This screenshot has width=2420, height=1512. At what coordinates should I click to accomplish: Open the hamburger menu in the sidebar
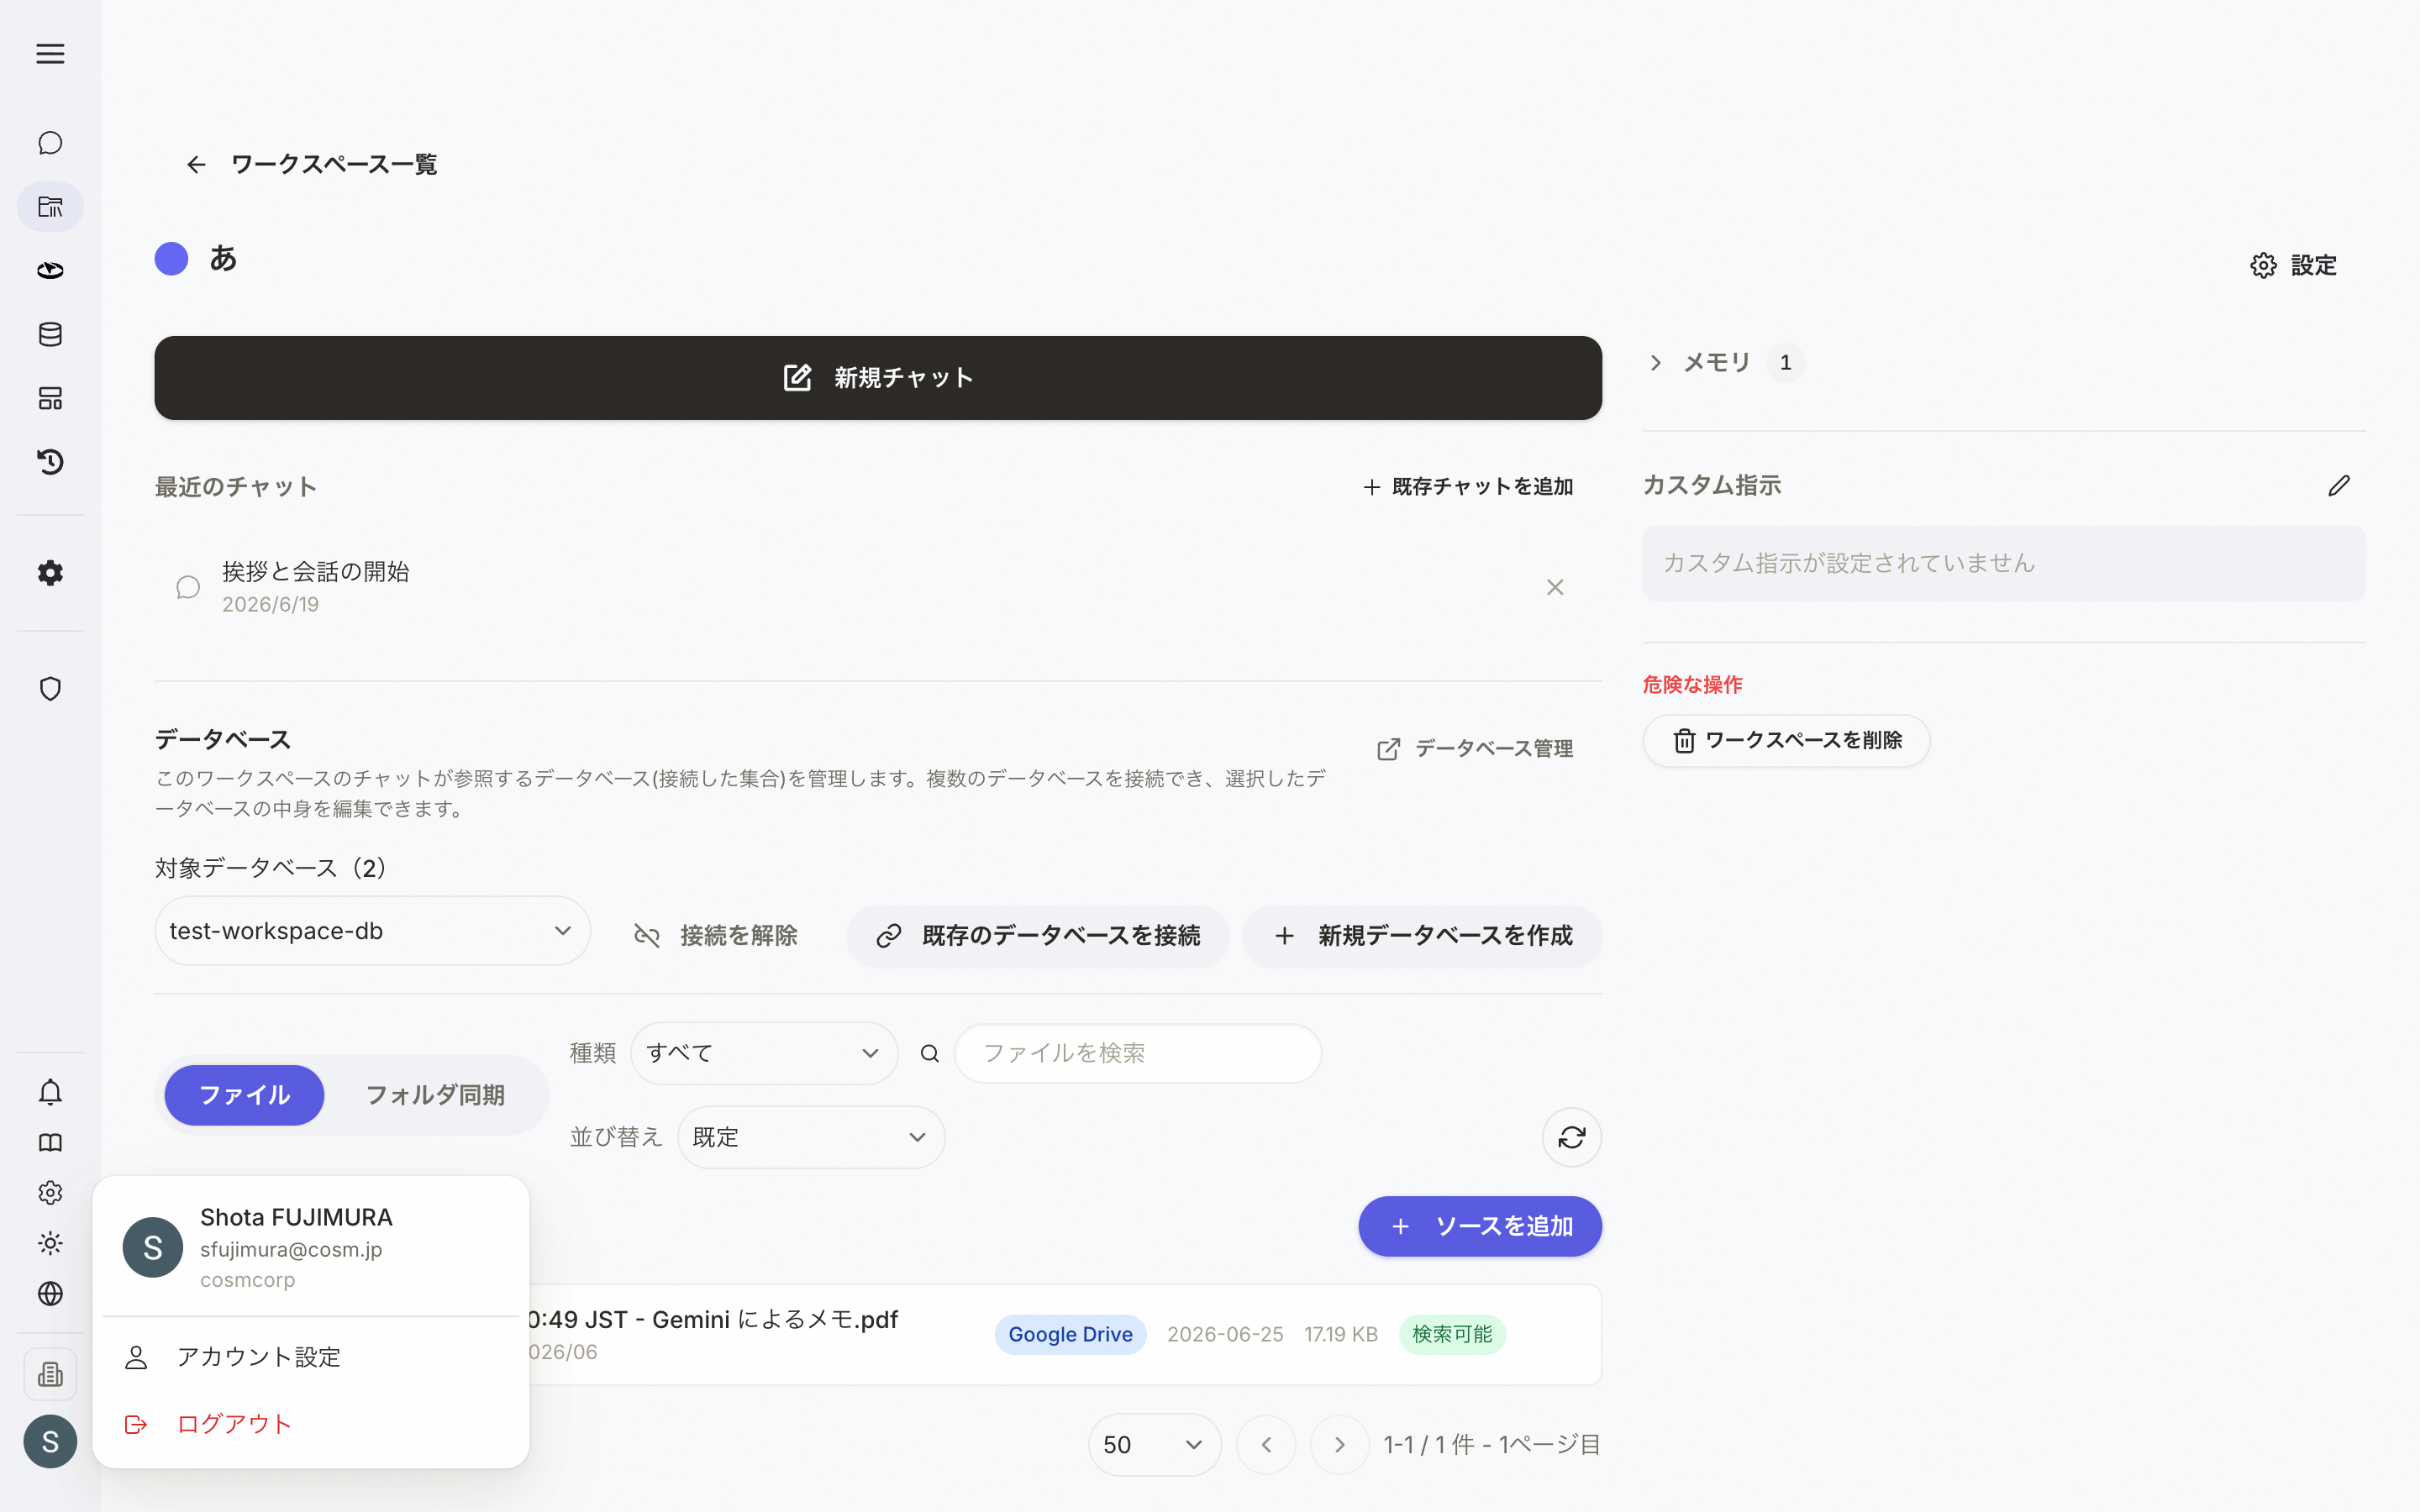(x=50, y=54)
